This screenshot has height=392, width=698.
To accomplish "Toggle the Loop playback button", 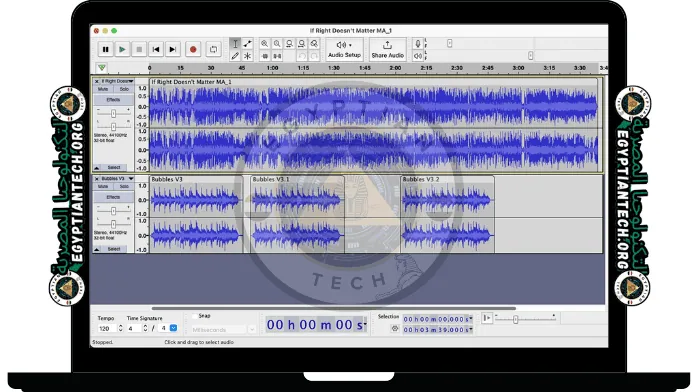I will pos(213,49).
